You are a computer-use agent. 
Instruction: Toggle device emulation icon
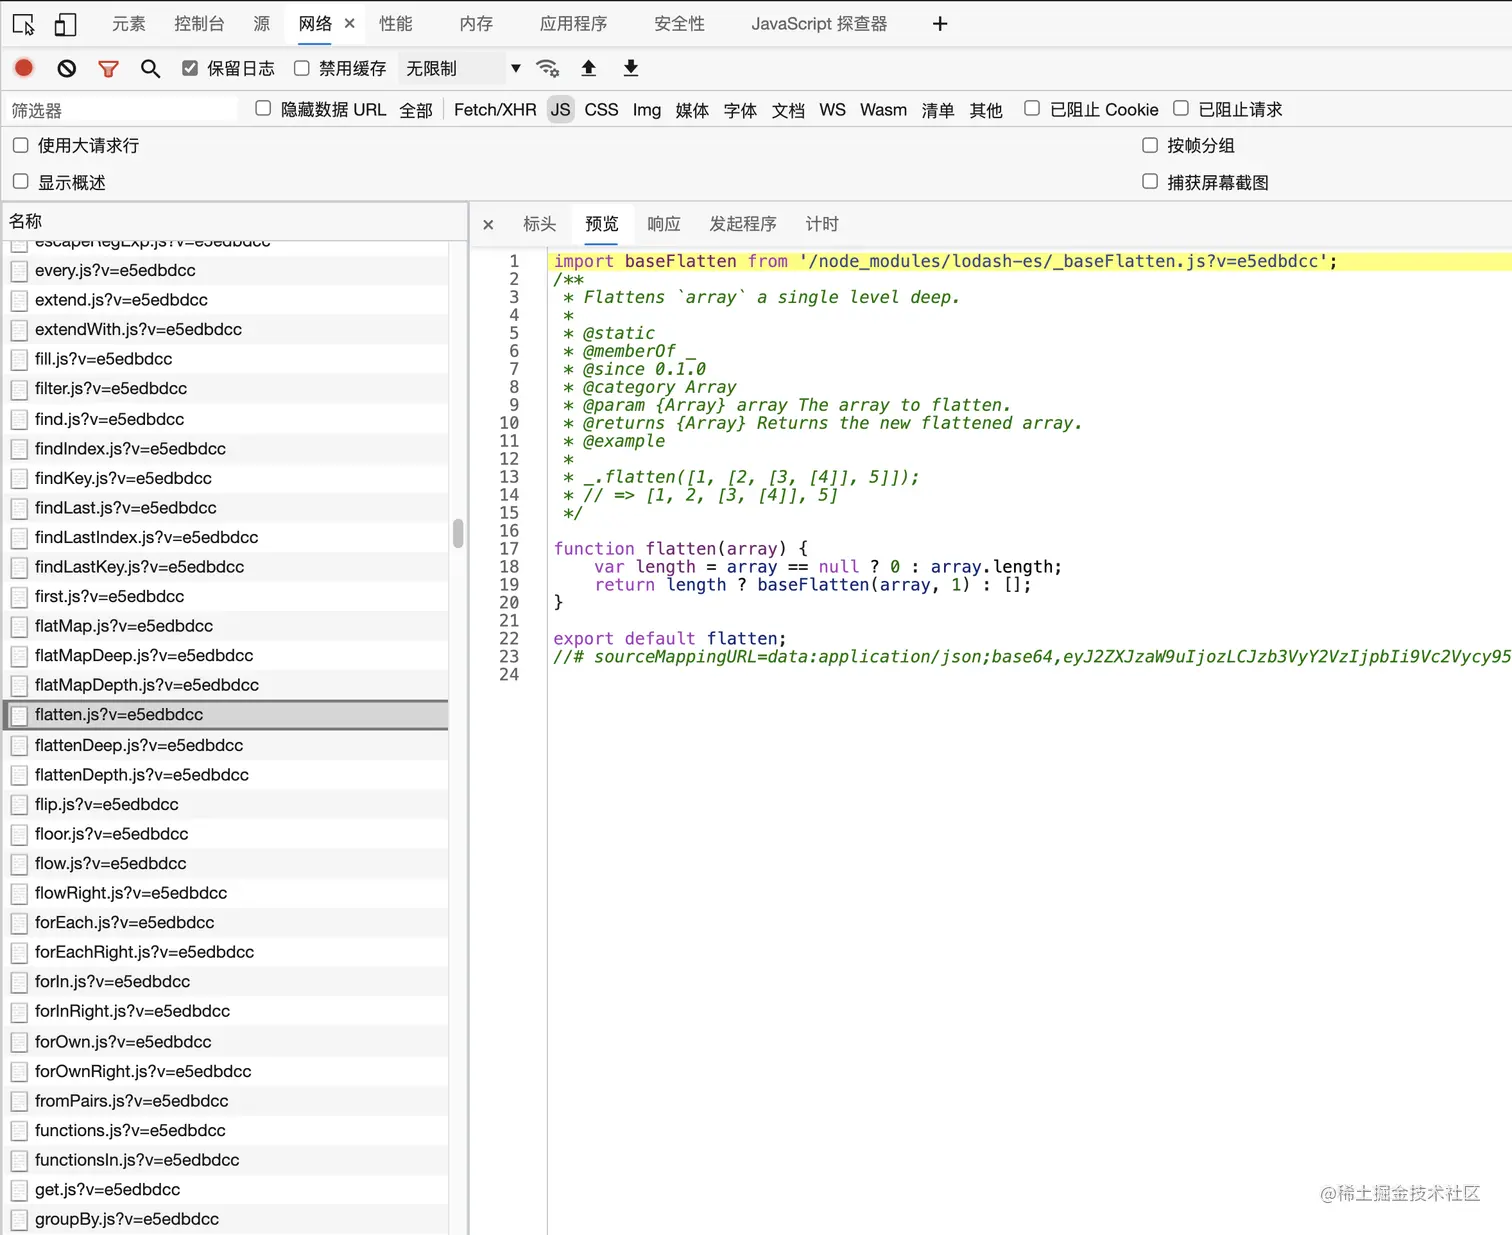[x=66, y=24]
